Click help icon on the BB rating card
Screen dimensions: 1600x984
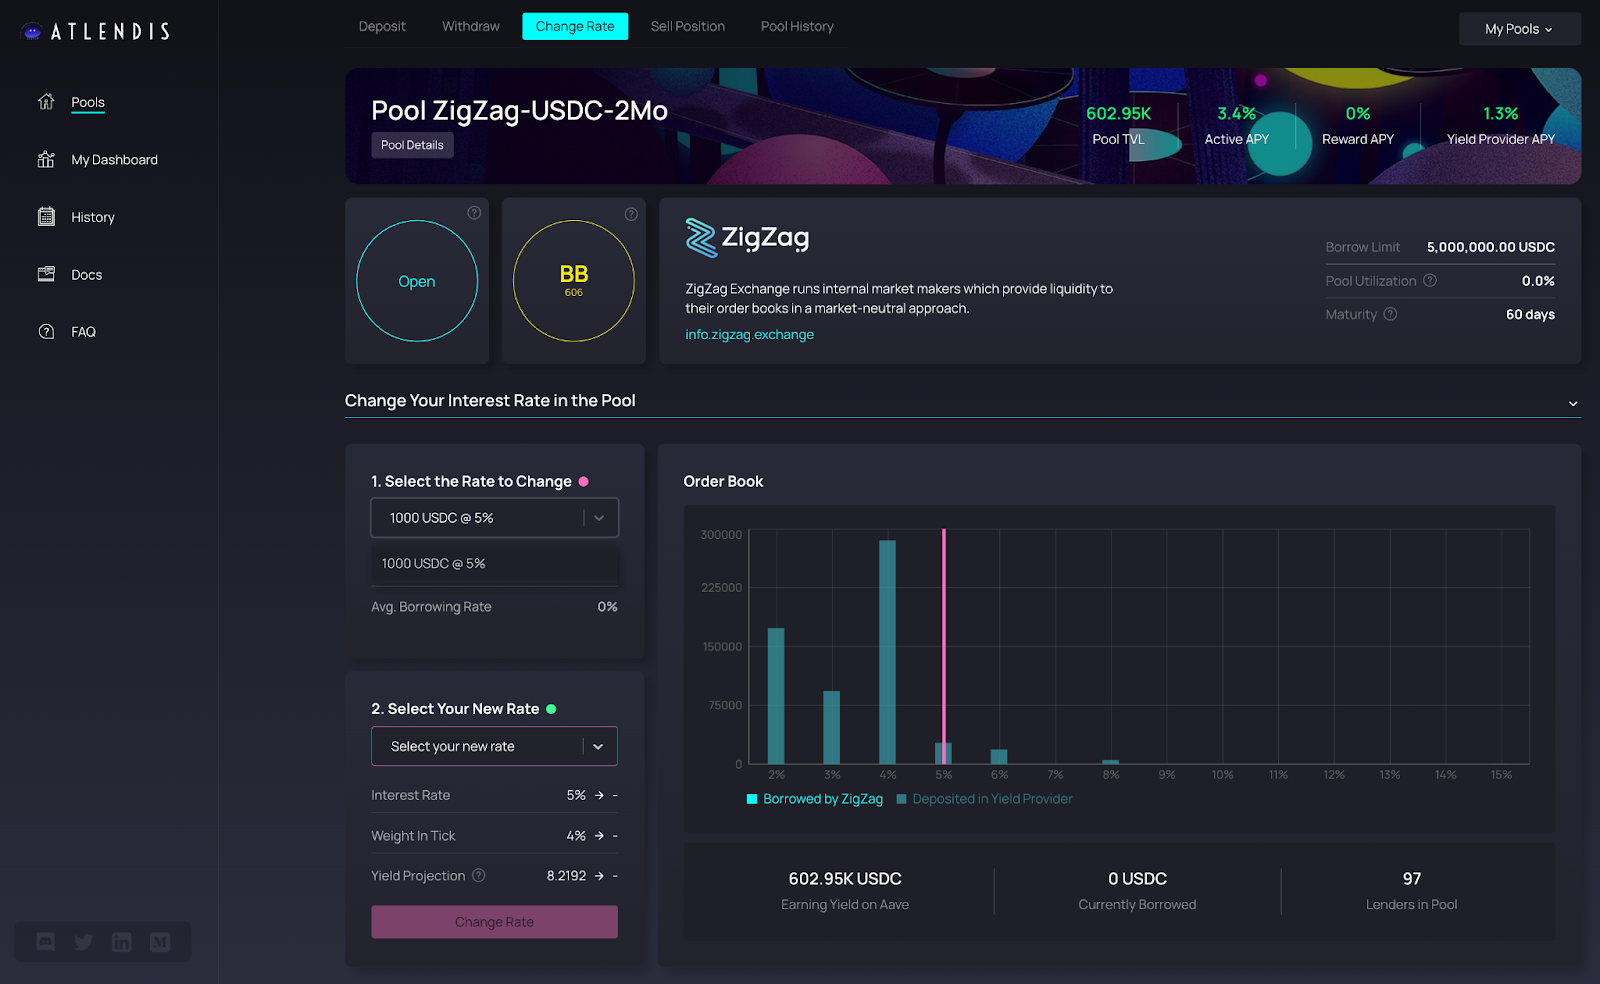pos(631,214)
